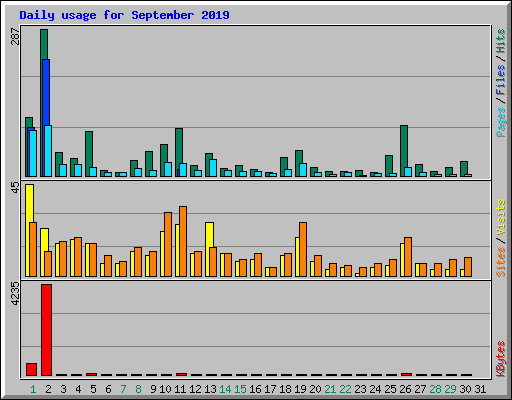Click day label '19' on the x-axis
The image size is (512, 400).
pyautogui.click(x=300, y=389)
